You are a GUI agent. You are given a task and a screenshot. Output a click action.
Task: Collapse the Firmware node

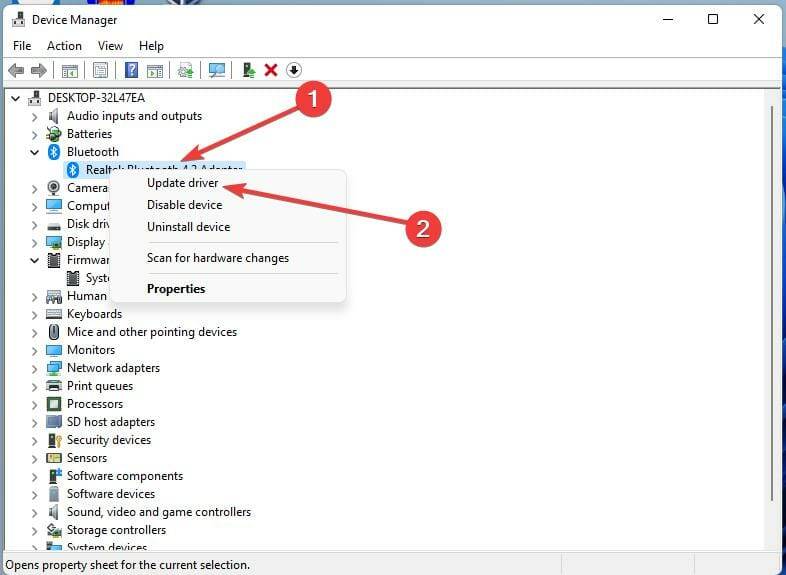35,260
